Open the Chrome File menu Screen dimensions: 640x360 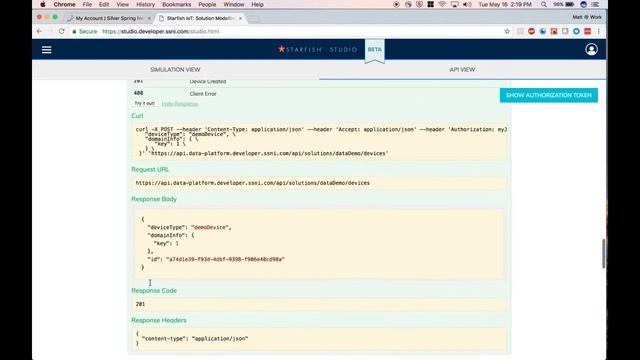87,4
